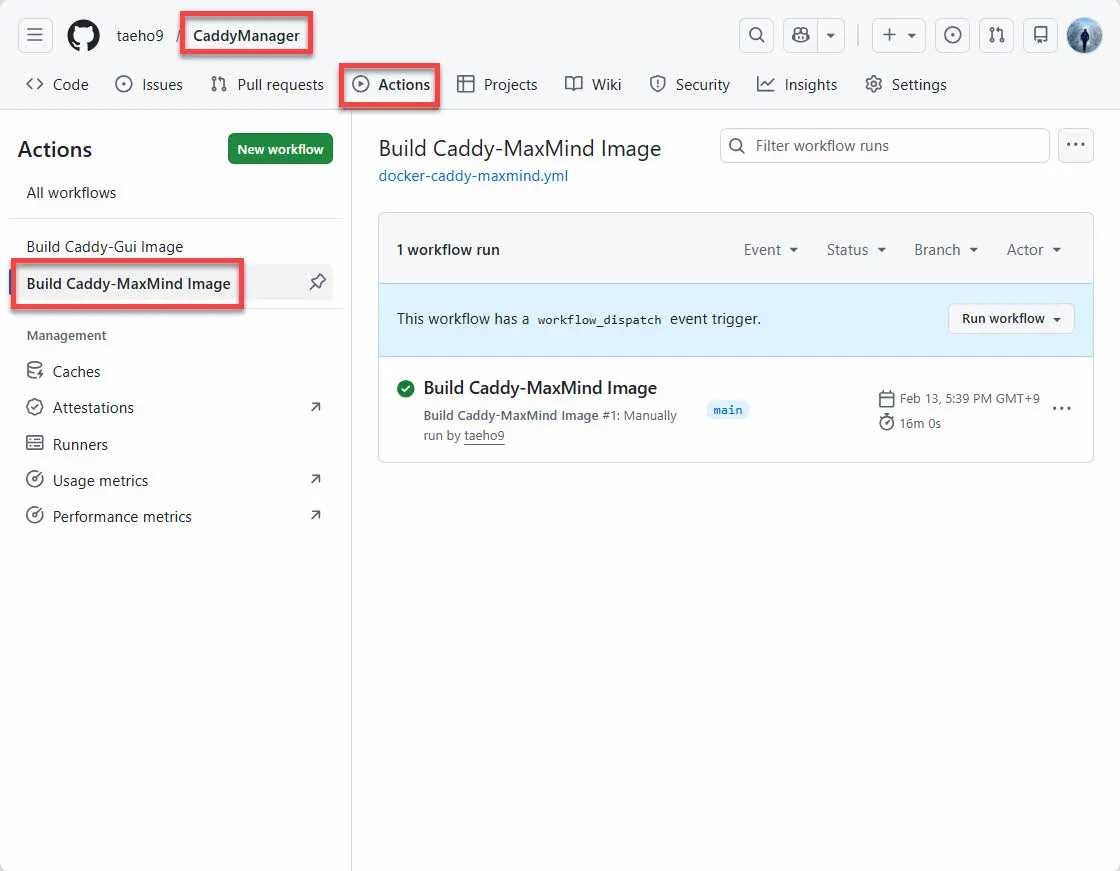Image resolution: width=1120 pixels, height=871 pixels.
Task: Click the run duration stopwatch icon
Action: [x=886, y=422]
